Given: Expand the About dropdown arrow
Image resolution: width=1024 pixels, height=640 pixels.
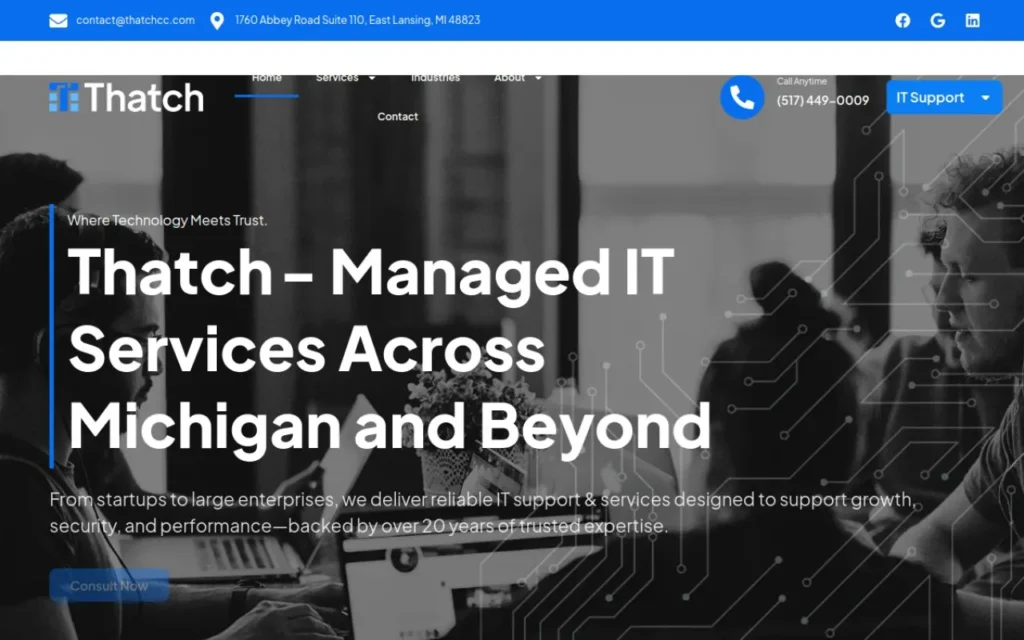Looking at the screenshot, I should click(x=538, y=78).
